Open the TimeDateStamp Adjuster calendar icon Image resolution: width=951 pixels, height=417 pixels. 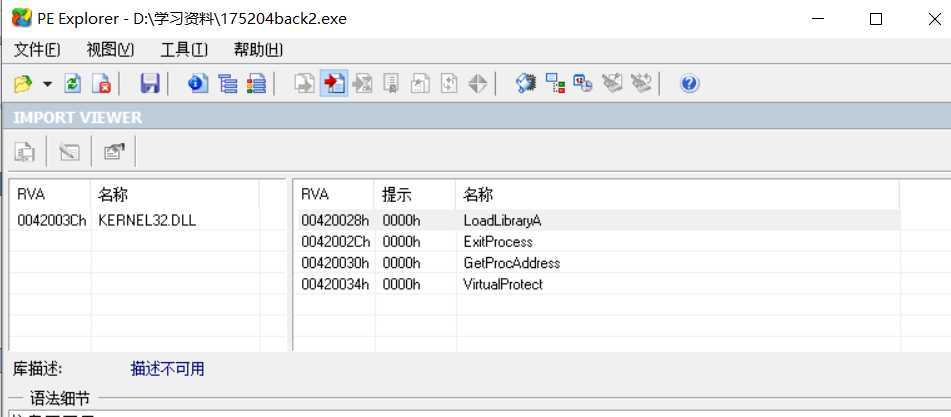(x=583, y=84)
